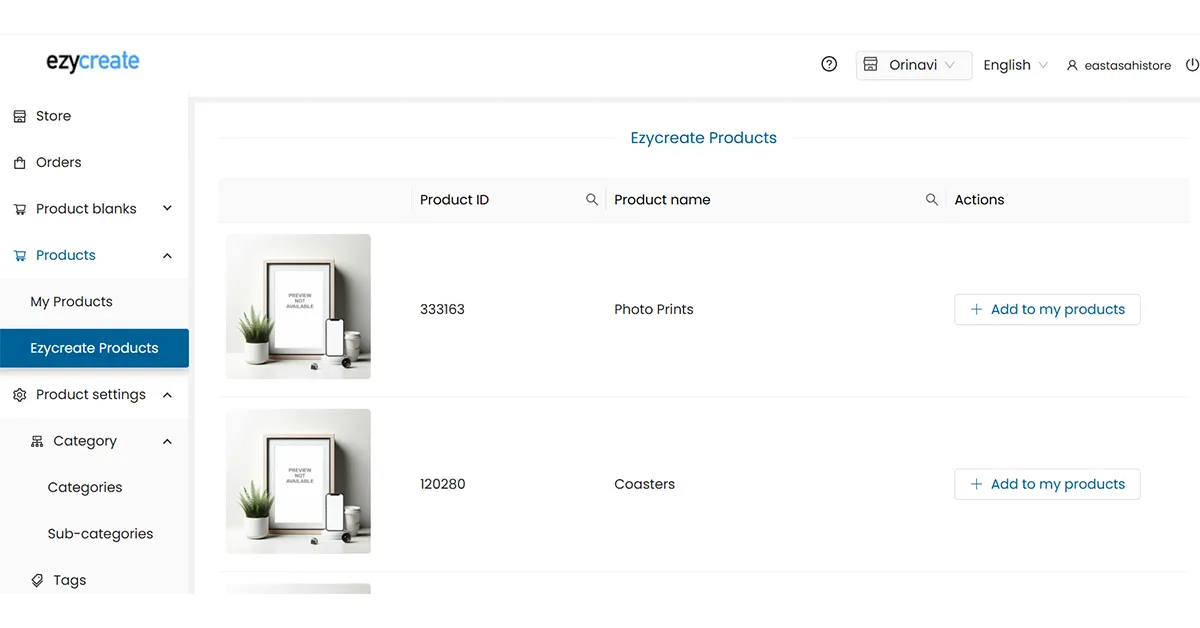The image size is (1200, 628).
Task: Click the Actions column header
Action: (x=979, y=200)
